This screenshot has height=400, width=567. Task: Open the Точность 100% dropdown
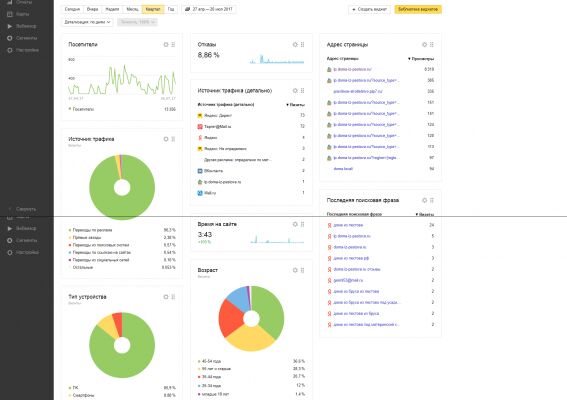tap(137, 22)
